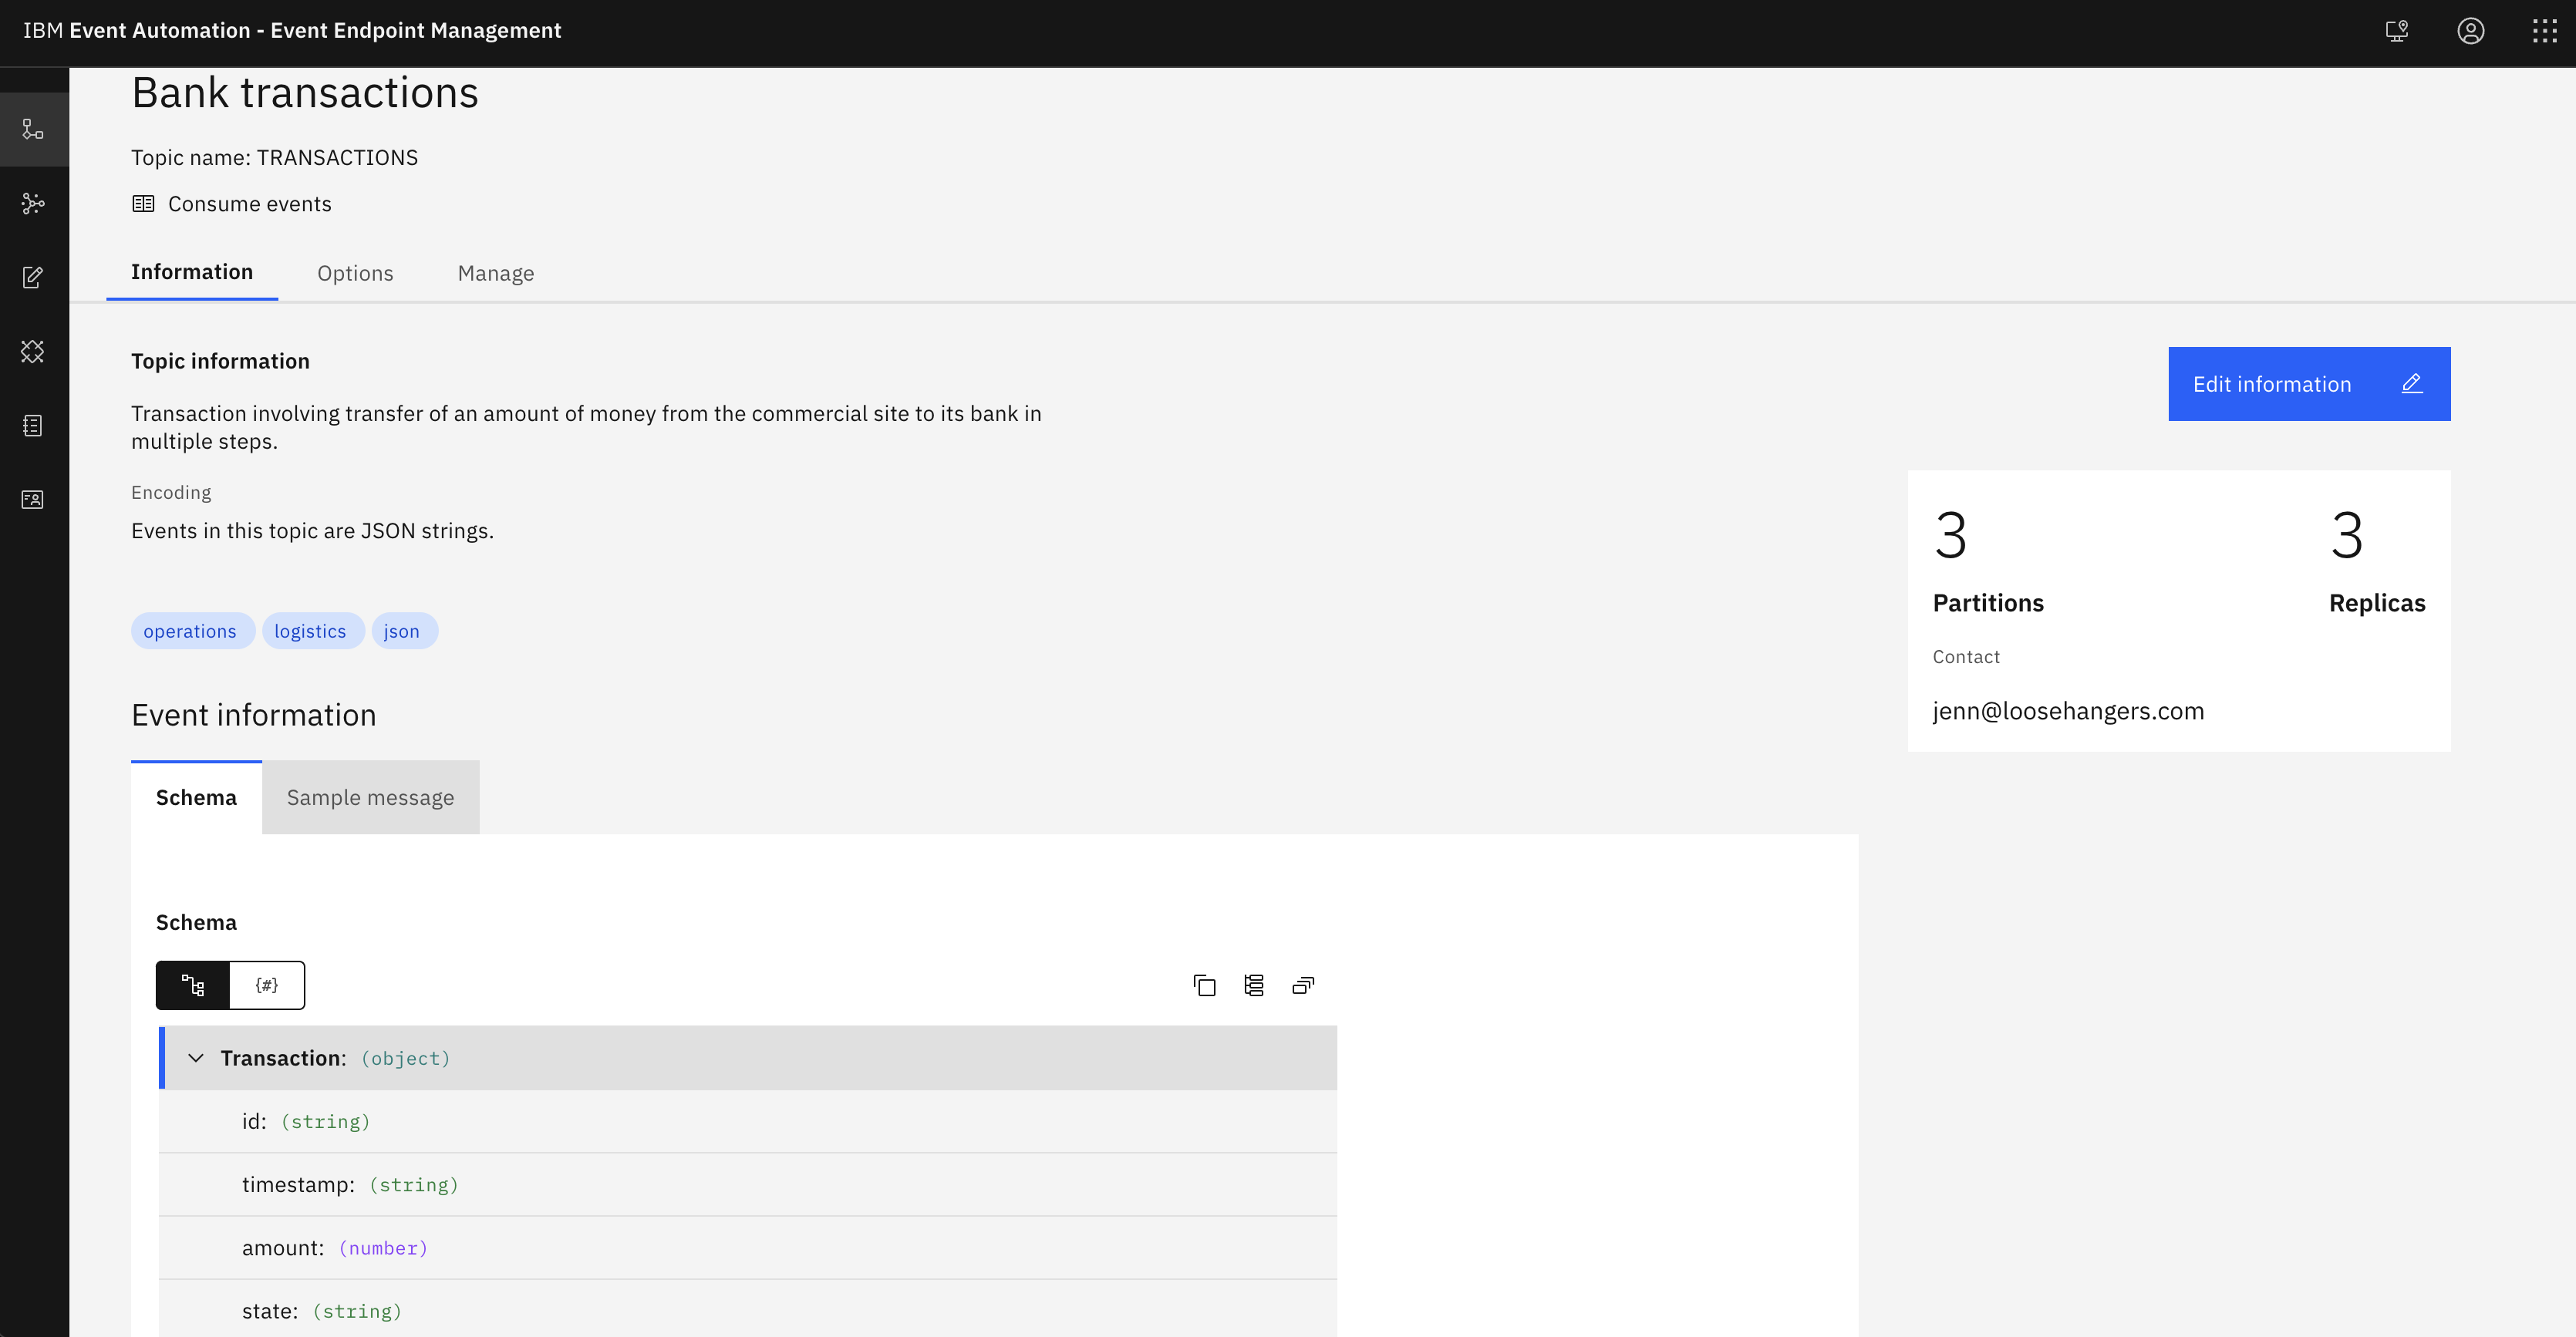Click the tour/help monitor icon in header
The image size is (2576, 1337).
click(2396, 31)
